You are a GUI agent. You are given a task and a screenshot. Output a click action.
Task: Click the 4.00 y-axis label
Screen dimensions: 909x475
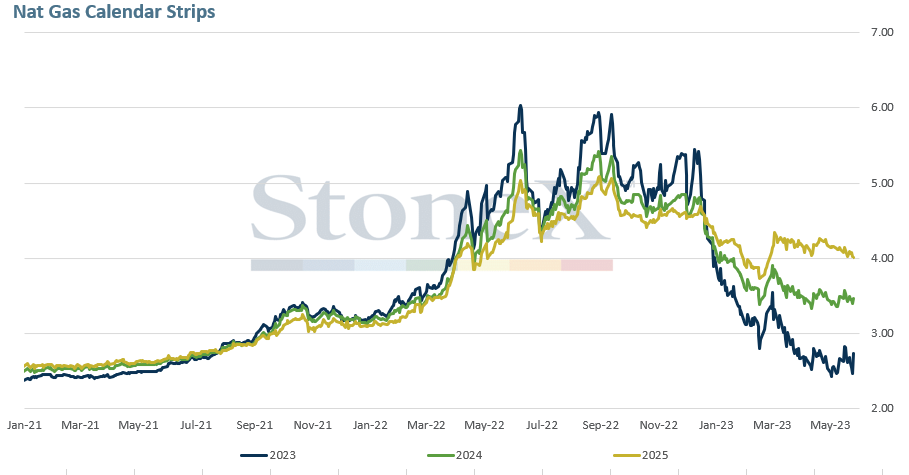click(x=882, y=258)
